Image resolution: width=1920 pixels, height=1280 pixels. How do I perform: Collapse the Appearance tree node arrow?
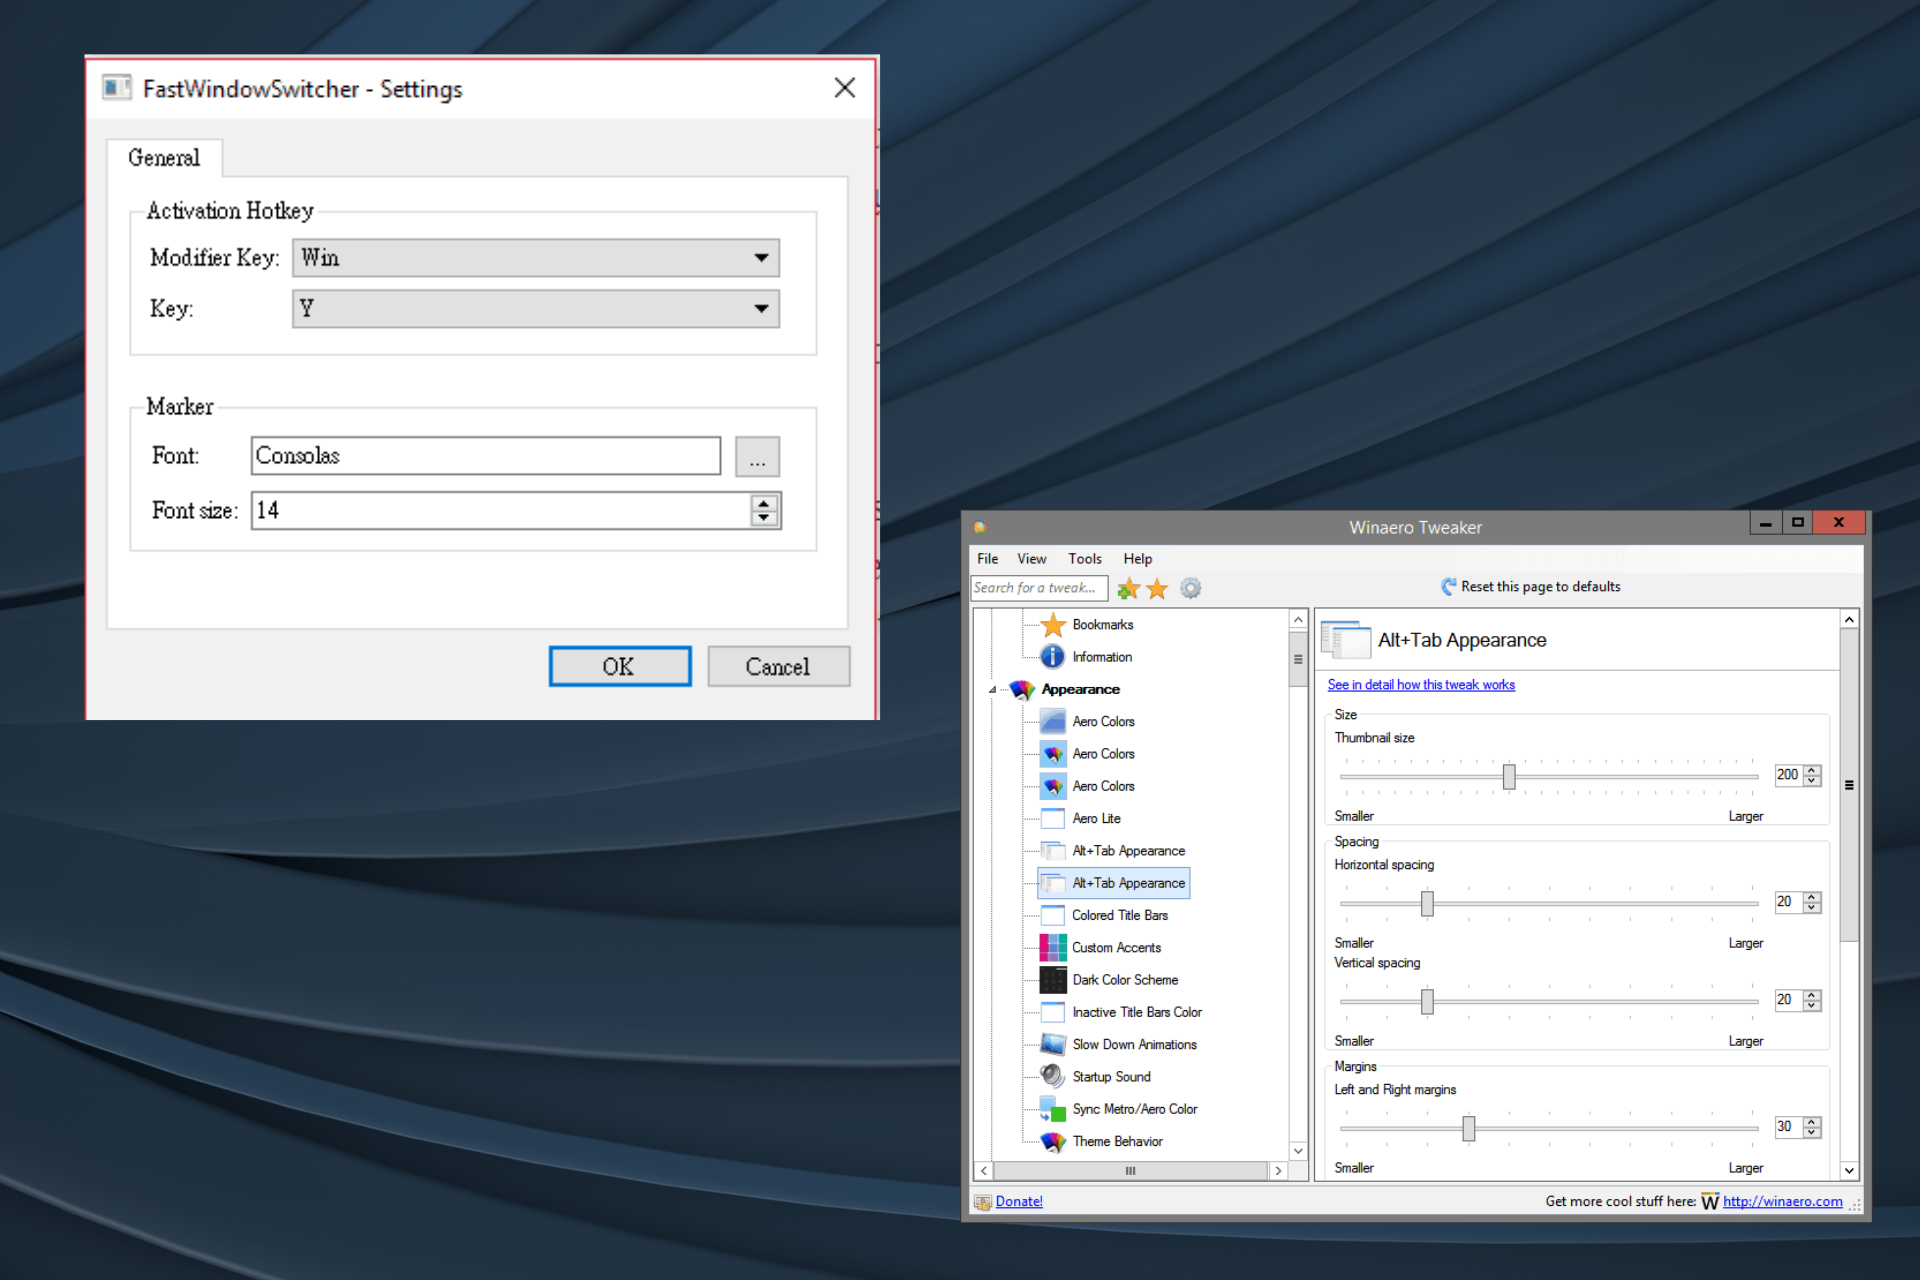tap(992, 690)
